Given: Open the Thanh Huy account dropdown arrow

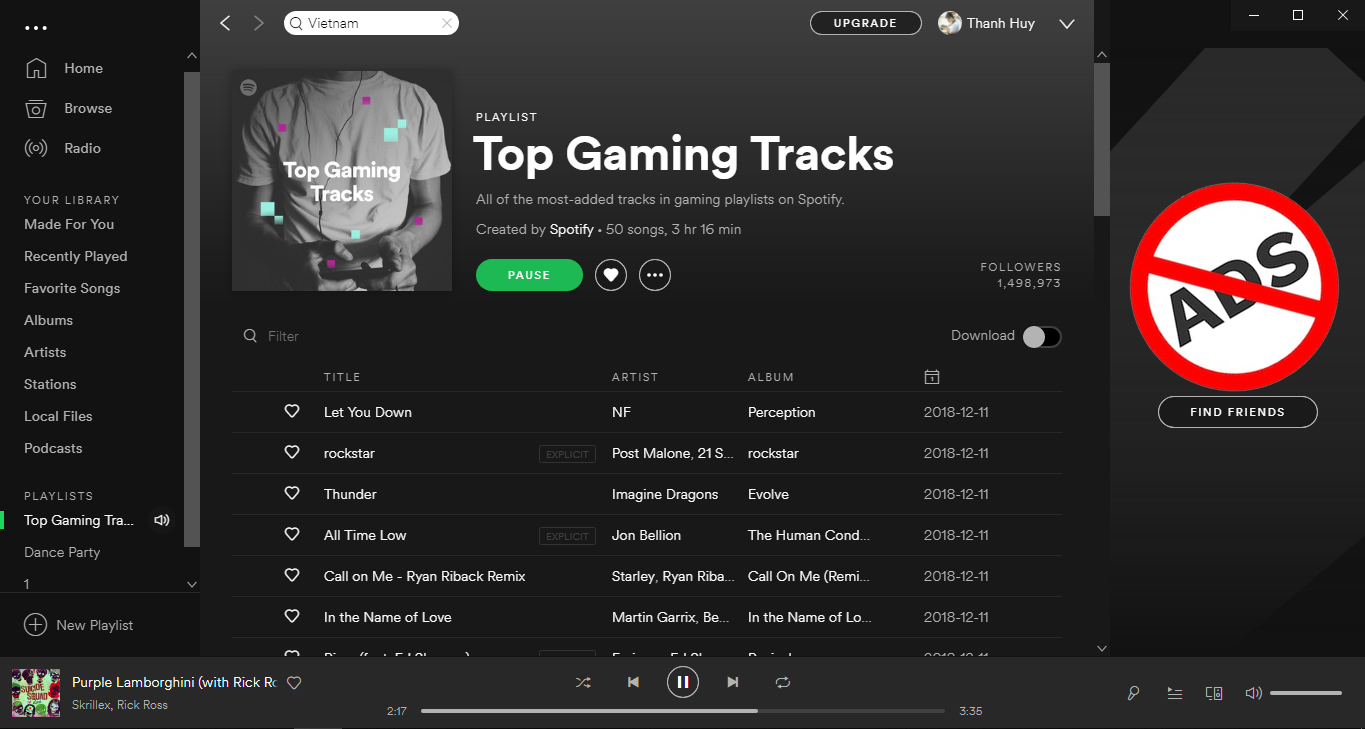Looking at the screenshot, I should (1066, 24).
